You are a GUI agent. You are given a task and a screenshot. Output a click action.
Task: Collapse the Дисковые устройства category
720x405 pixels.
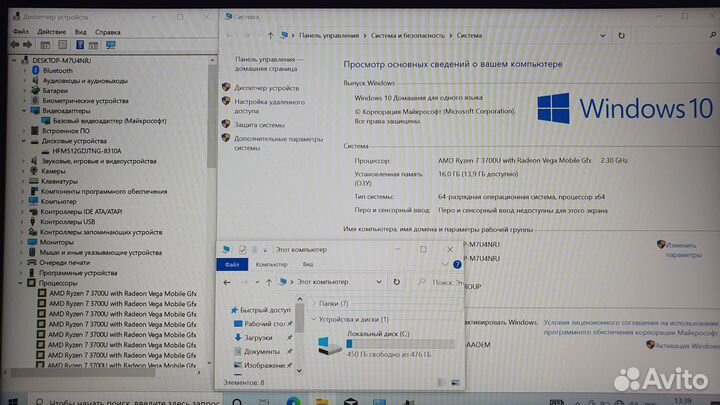[x=23, y=141]
